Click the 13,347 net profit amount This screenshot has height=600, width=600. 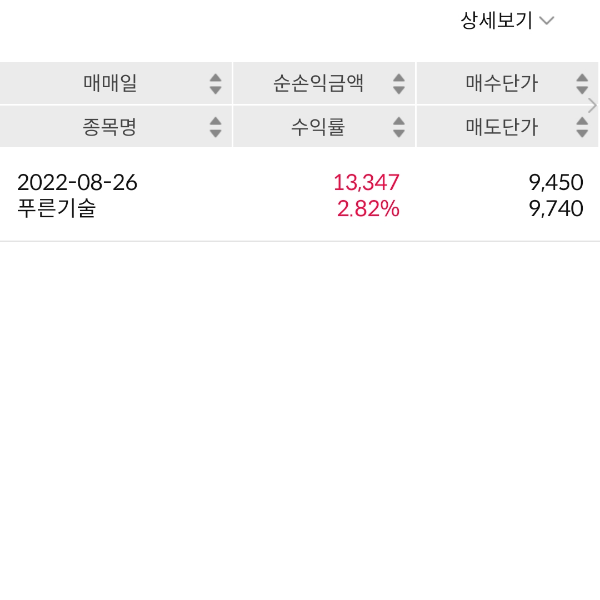[366, 183]
